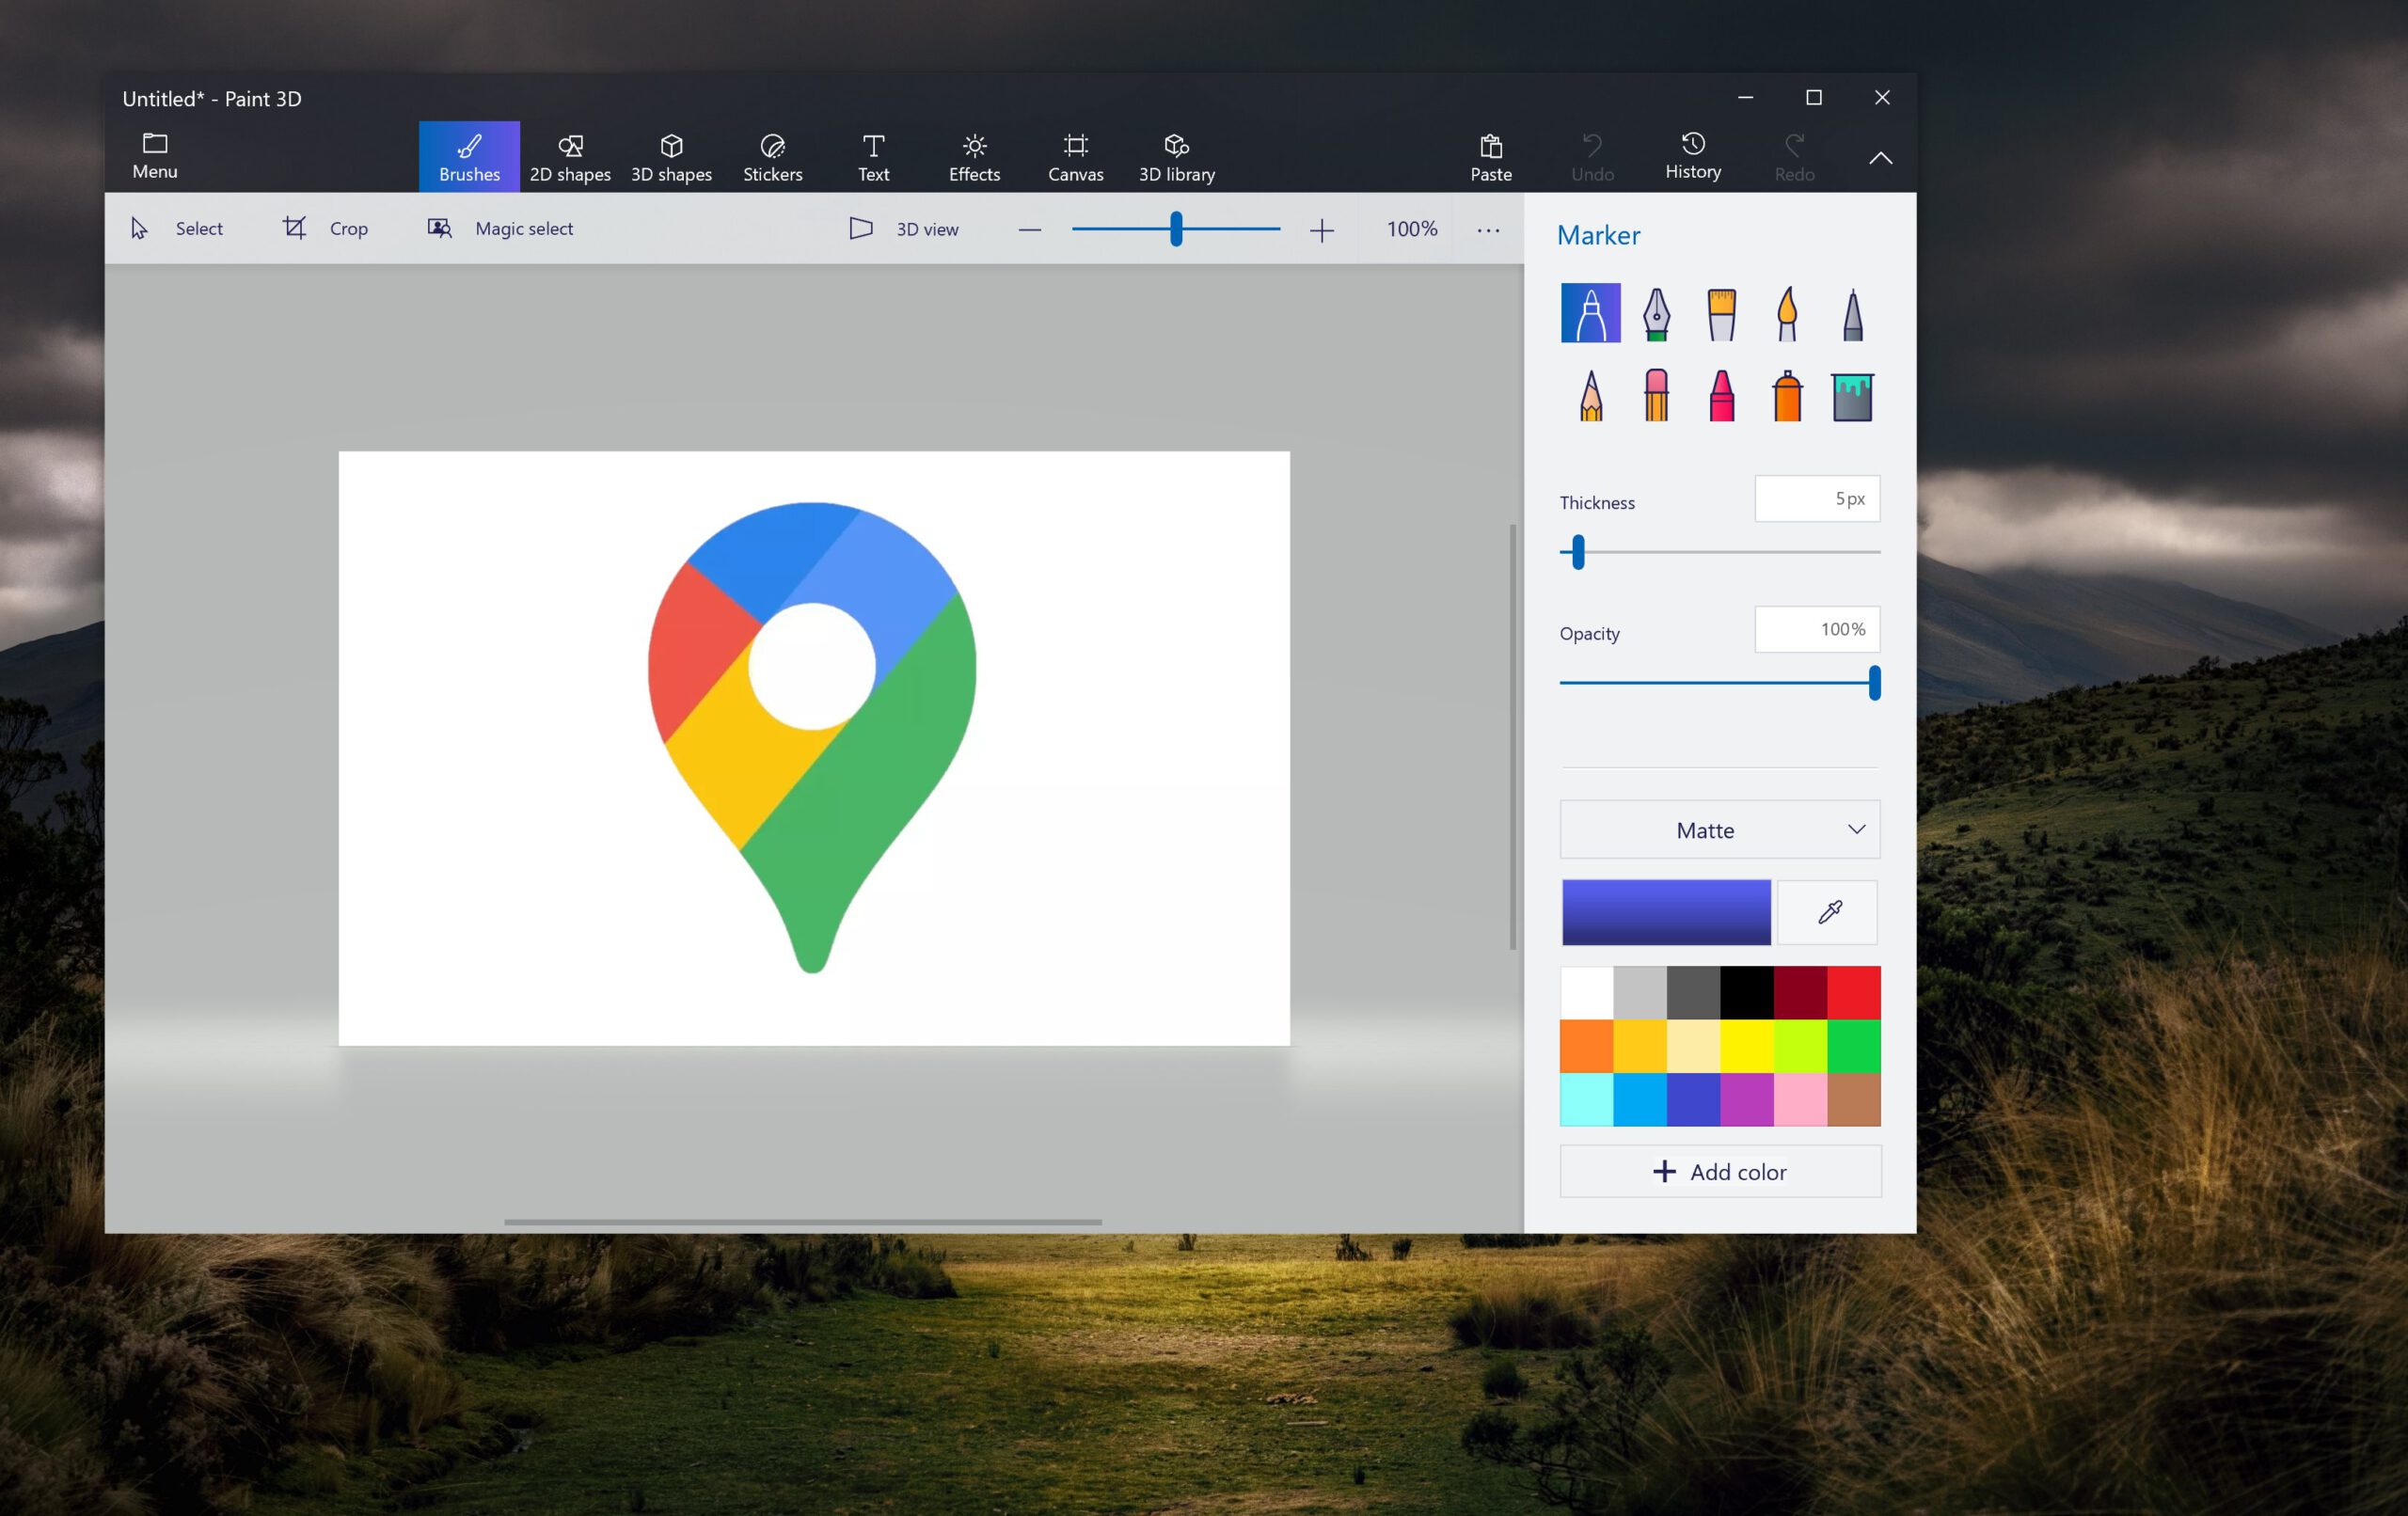Select the Fill bucket tool
This screenshot has height=1516, width=2408.
(1852, 397)
